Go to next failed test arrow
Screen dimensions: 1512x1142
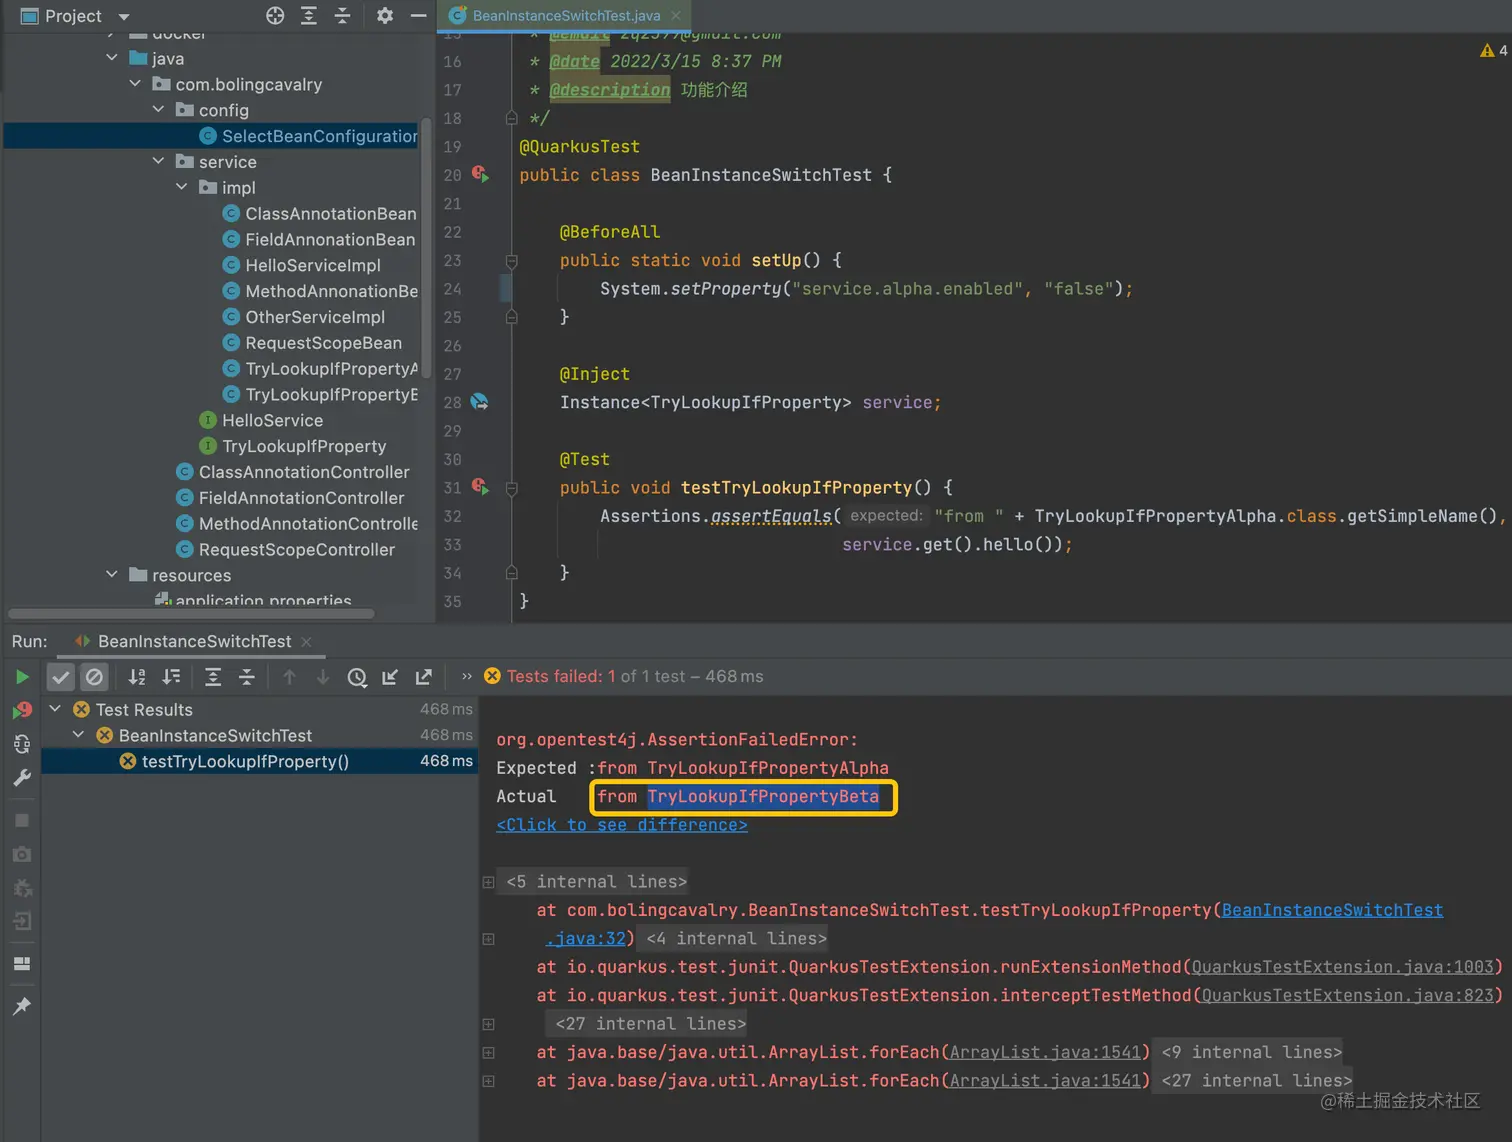tap(323, 677)
